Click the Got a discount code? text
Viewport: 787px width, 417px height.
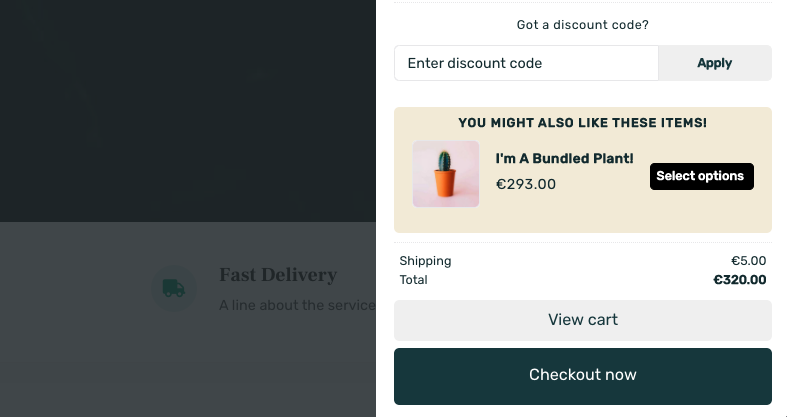[x=583, y=25]
